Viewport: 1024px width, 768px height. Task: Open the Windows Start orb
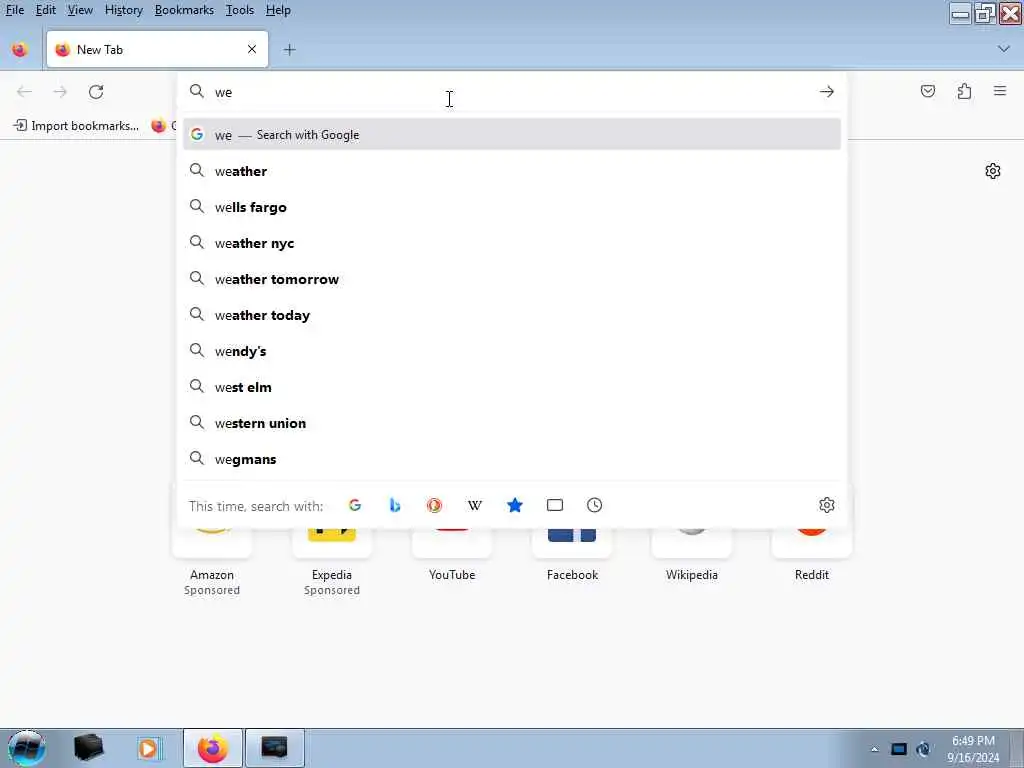click(26, 748)
